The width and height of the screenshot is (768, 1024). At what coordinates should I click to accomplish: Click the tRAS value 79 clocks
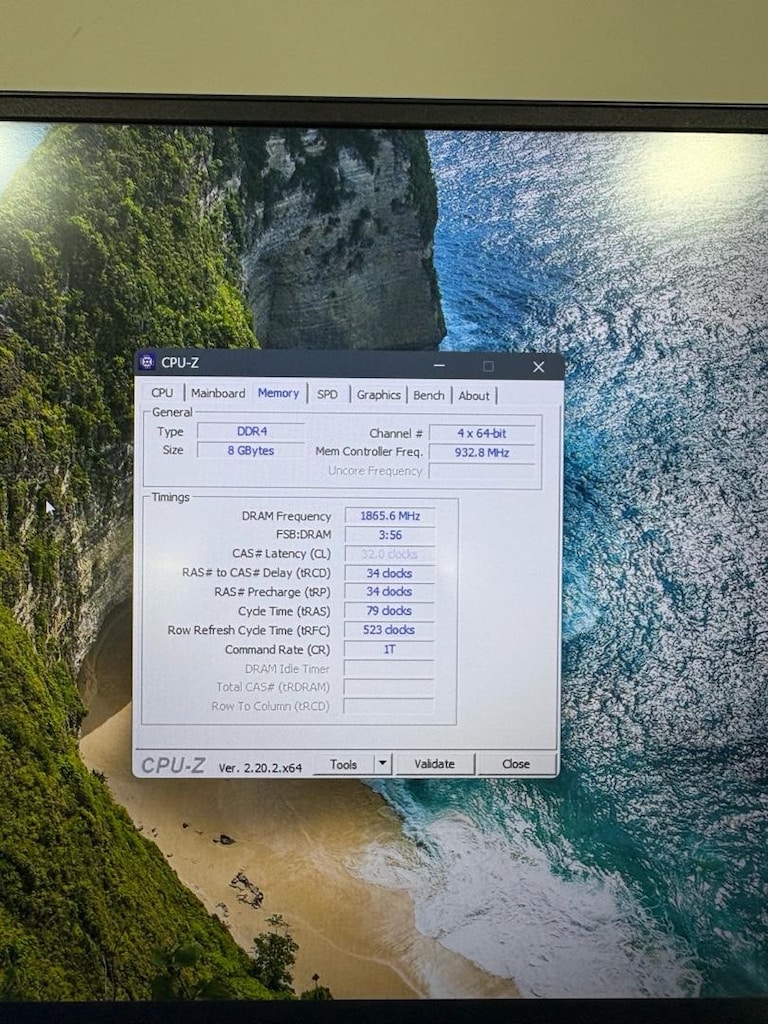tap(390, 611)
